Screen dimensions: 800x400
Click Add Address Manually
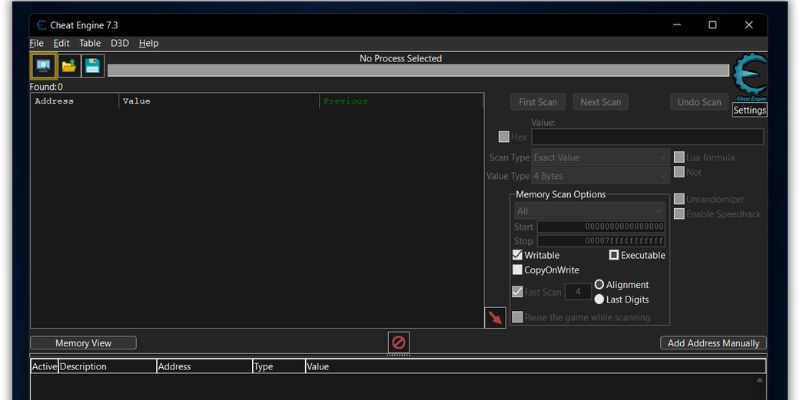tap(713, 343)
